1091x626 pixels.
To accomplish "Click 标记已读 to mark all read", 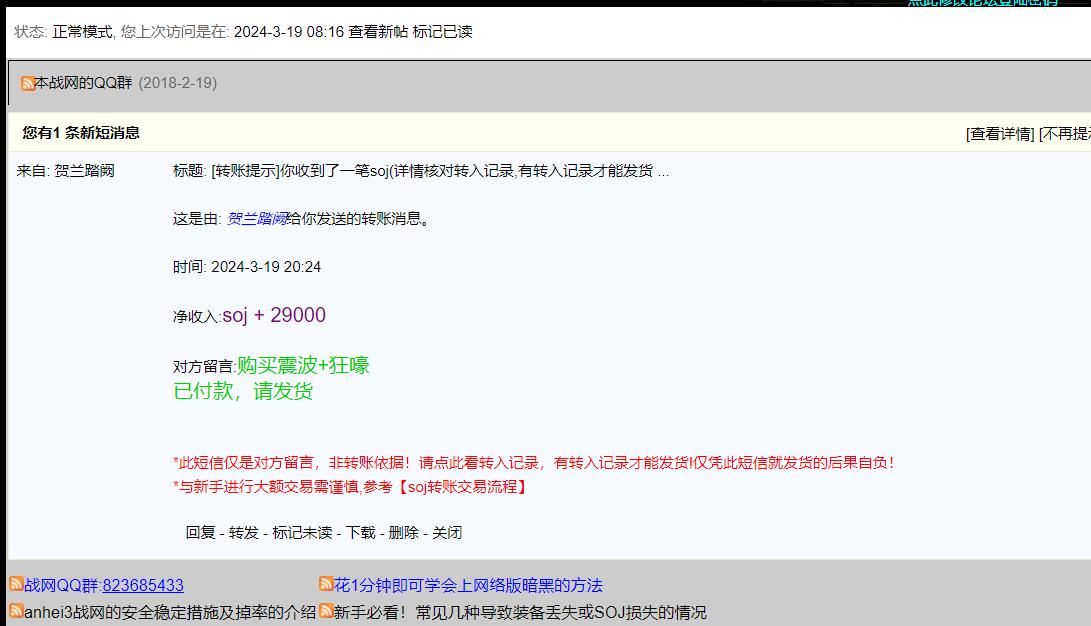I will pyautogui.click(x=441, y=32).
